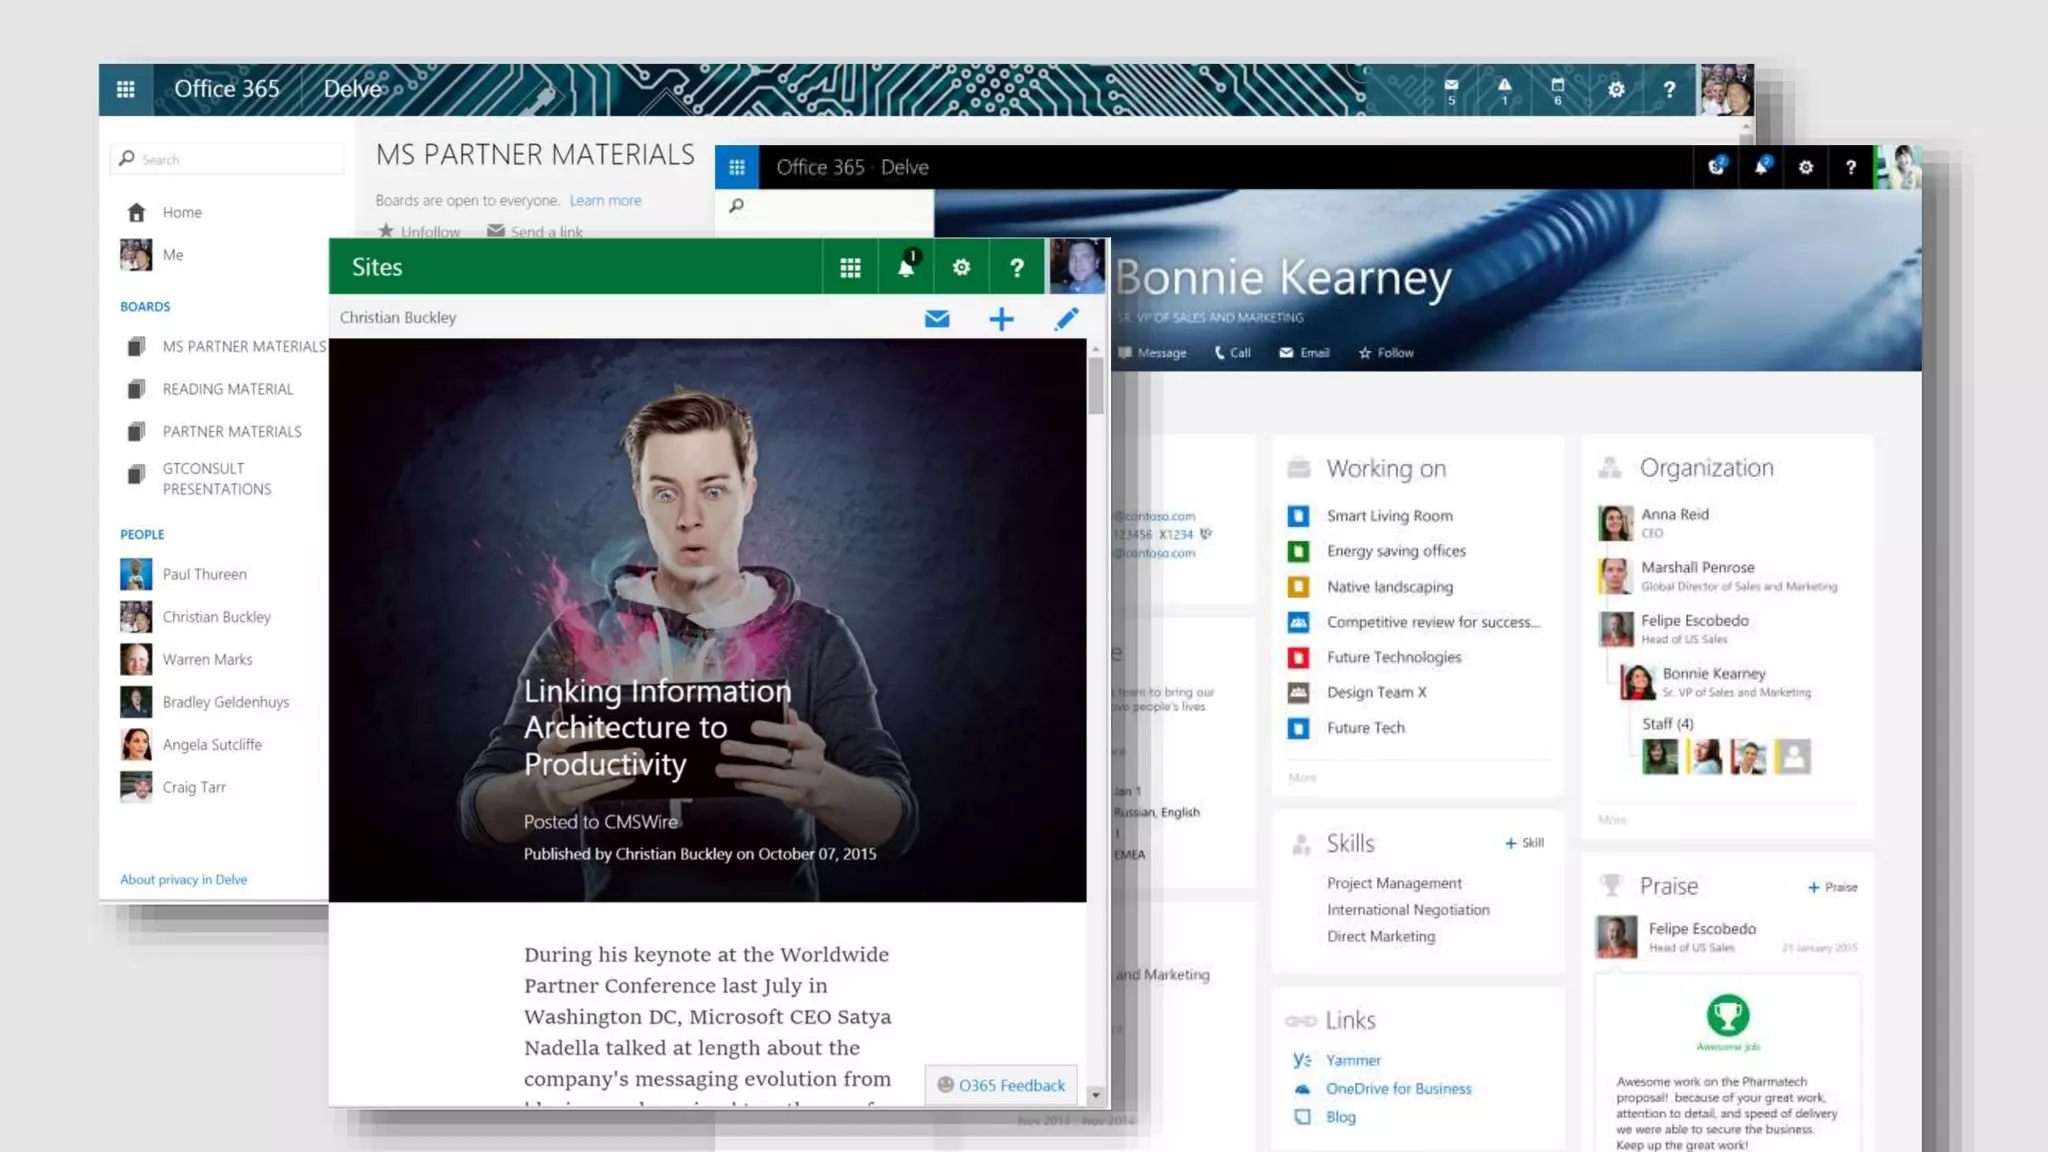This screenshot has height=1152, width=2048.
Task: Click search magnifier in Bonnie Kearney window
Action: click(x=737, y=205)
